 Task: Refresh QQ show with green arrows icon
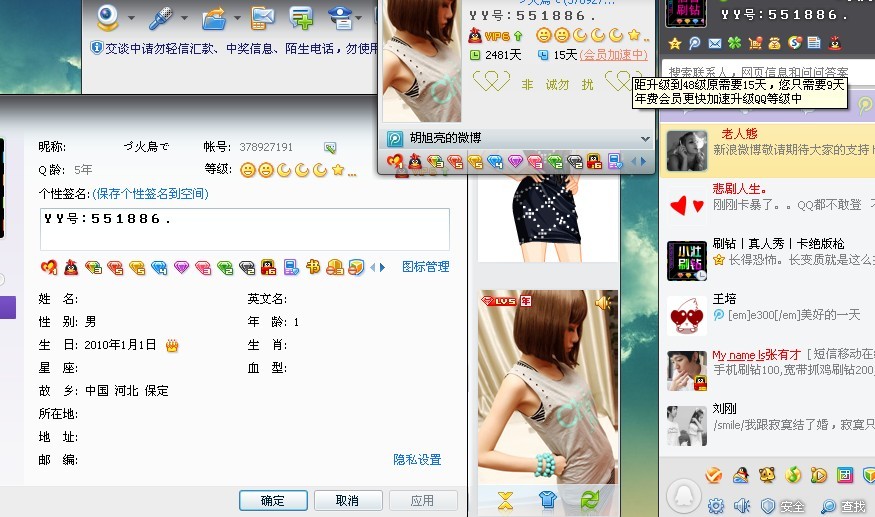coord(589,500)
